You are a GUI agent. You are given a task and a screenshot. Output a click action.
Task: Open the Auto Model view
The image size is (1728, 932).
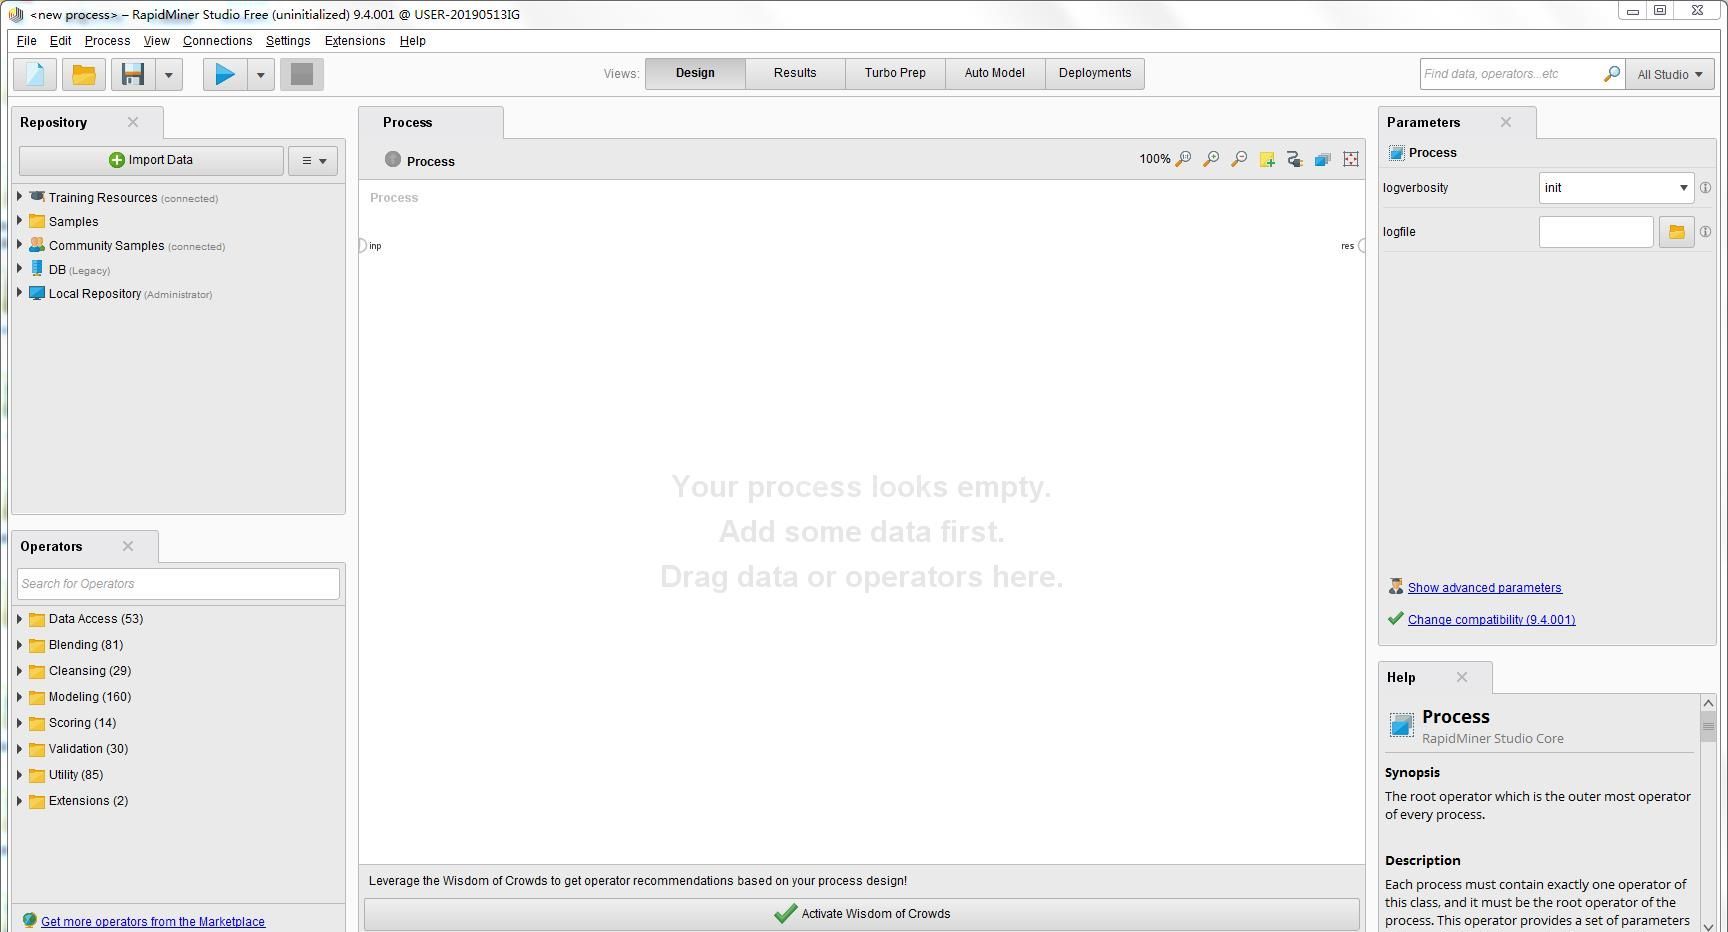click(x=994, y=73)
